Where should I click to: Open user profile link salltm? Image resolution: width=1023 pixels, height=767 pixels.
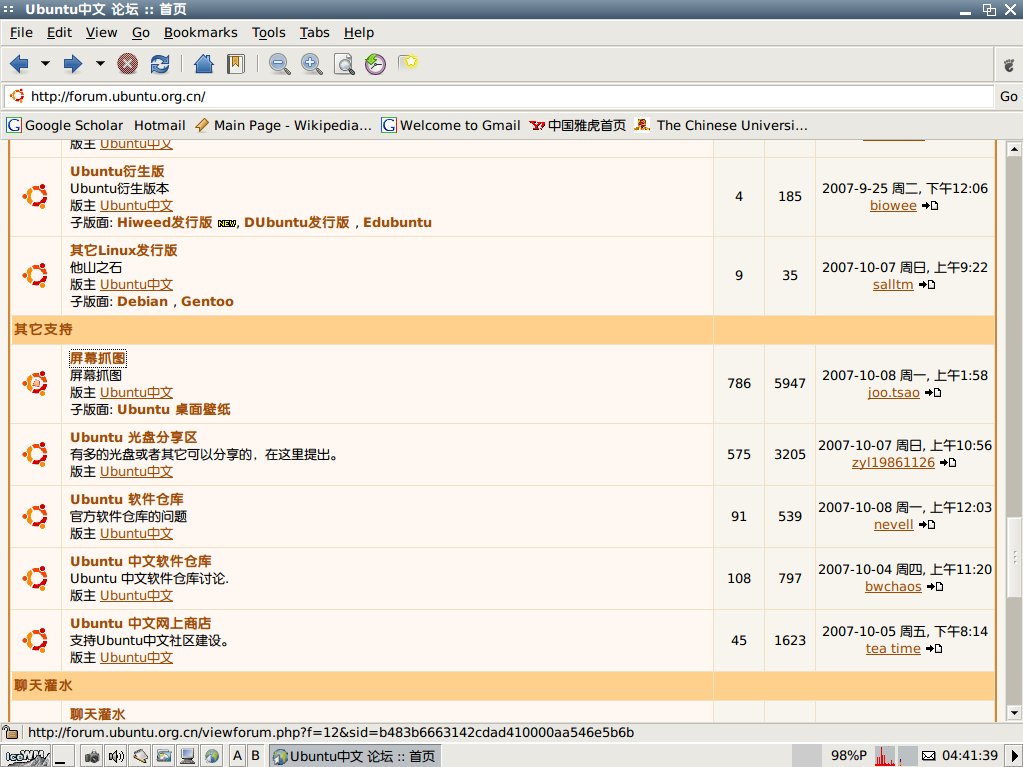click(x=893, y=284)
